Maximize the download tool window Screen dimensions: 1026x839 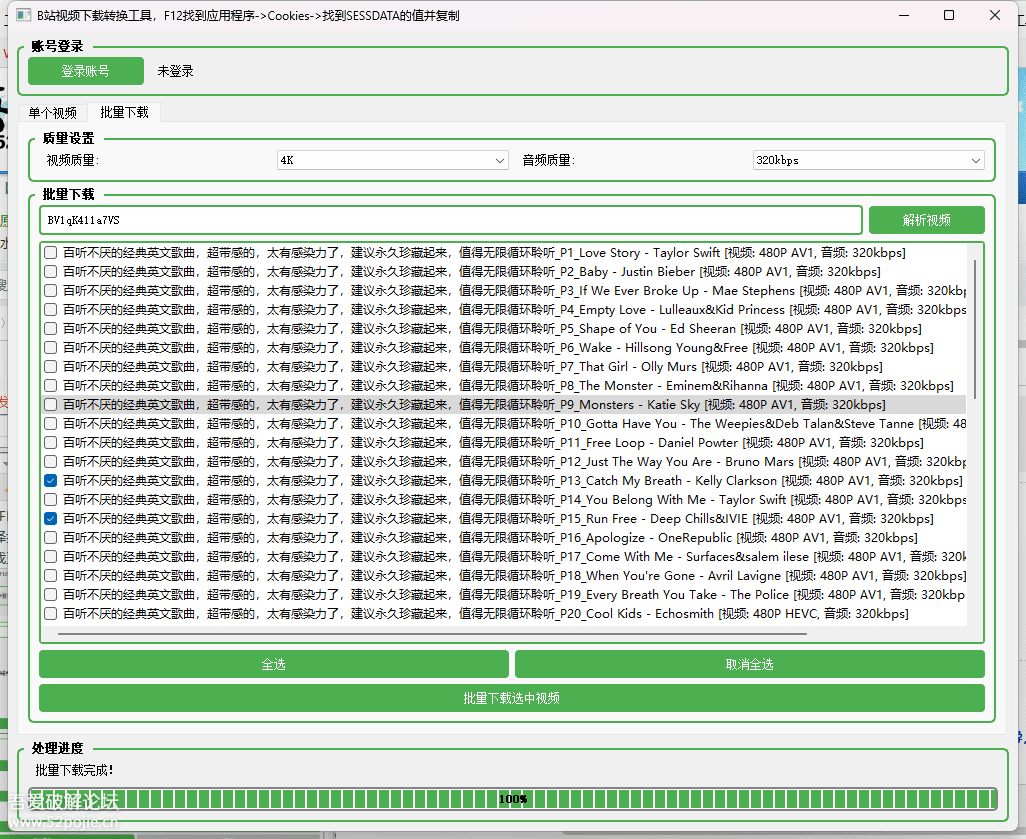[949, 15]
